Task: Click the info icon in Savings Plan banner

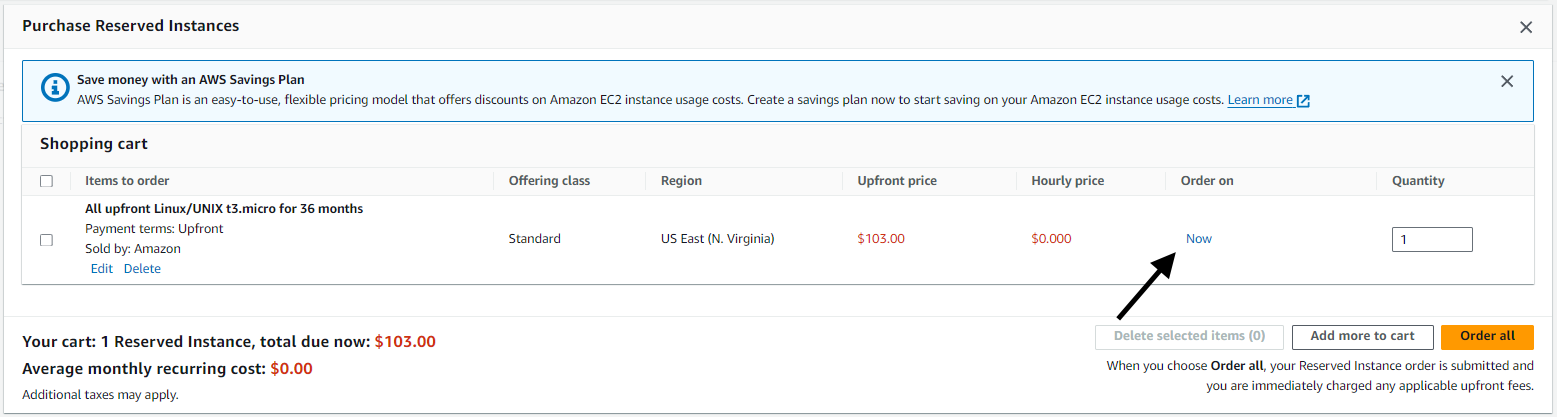Action: pos(54,88)
